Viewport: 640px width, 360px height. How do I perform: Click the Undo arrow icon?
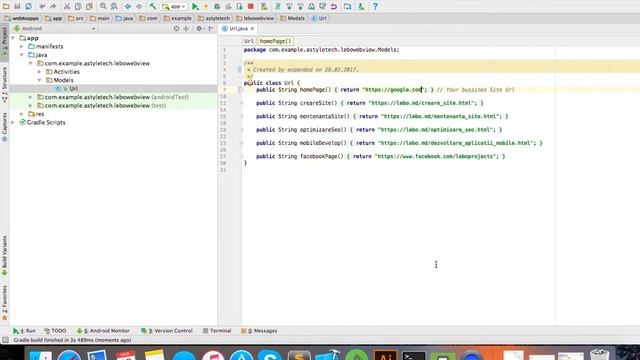tap(42, 6)
